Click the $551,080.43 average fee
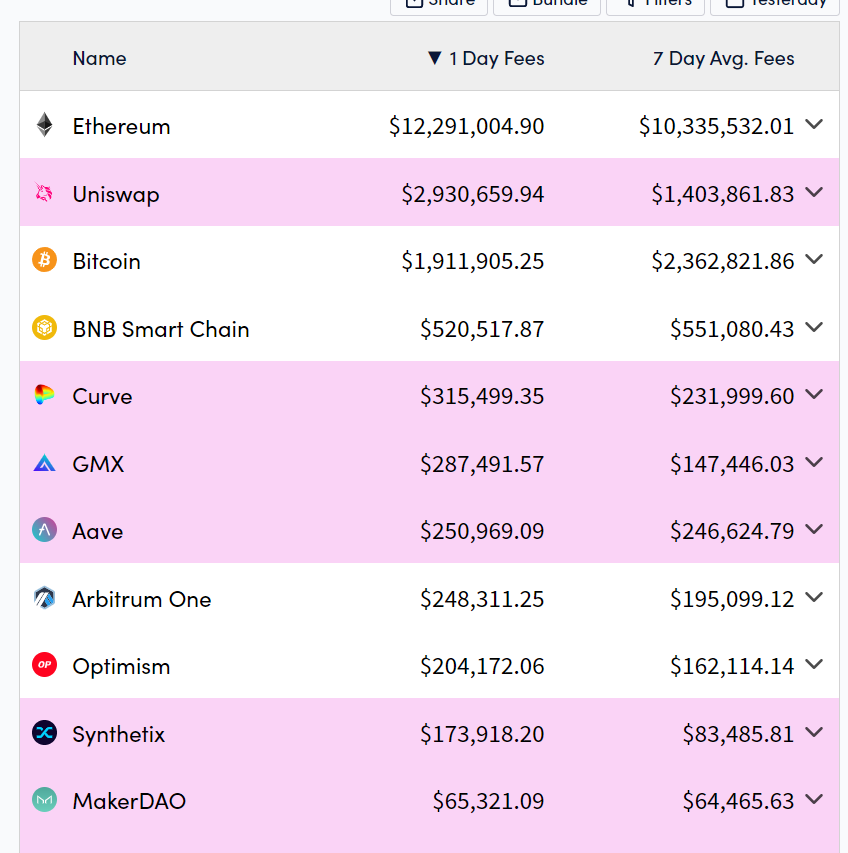The height and width of the screenshot is (853, 848). click(x=732, y=329)
